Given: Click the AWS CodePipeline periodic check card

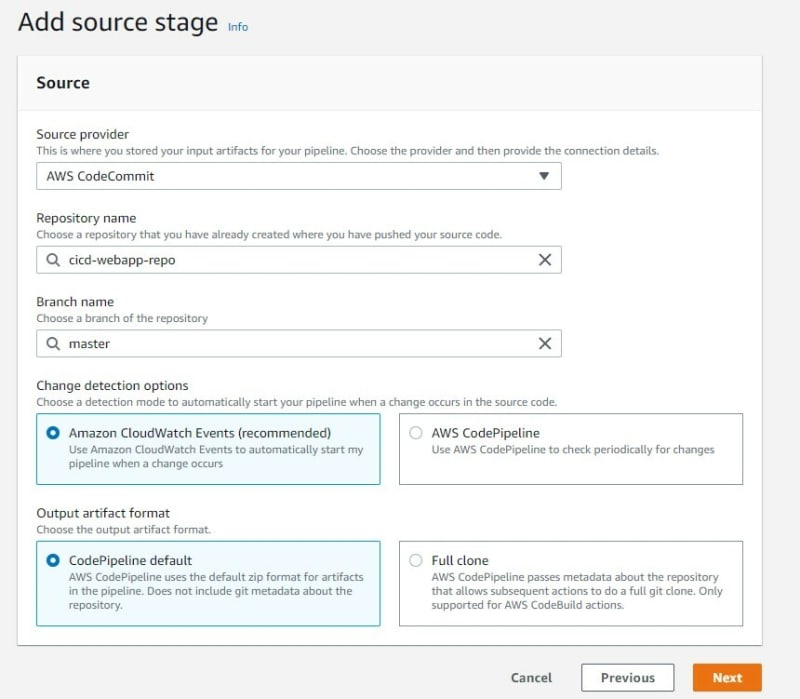Looking at the screenshot, I should tap(571, 449).
